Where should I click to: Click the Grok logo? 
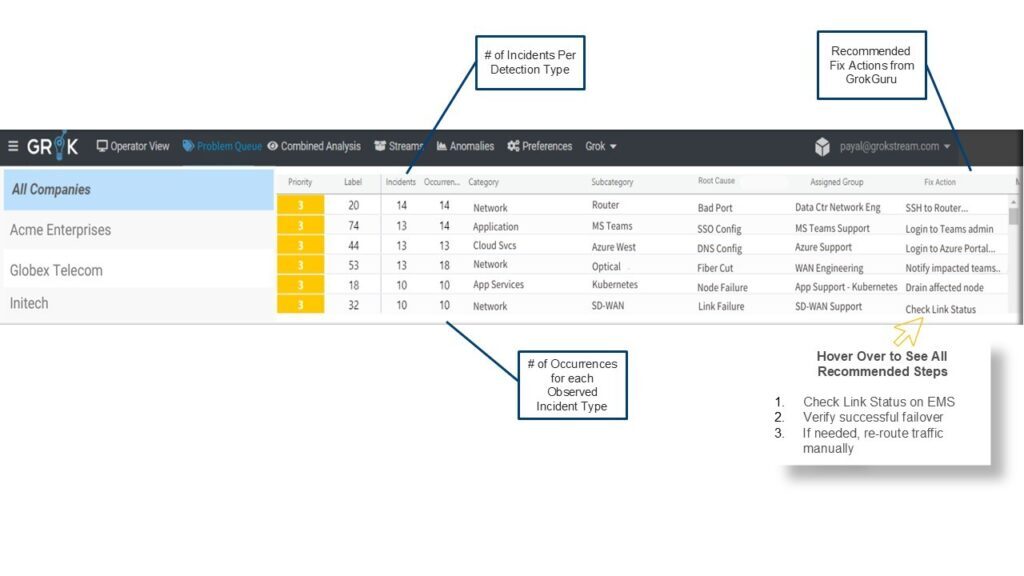tap(53, 146)
